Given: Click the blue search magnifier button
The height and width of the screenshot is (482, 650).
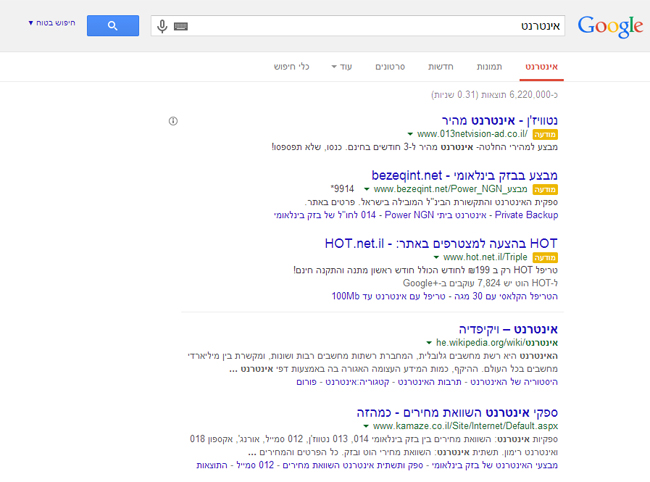Looking at the screenshot, I should pos(113,26).
